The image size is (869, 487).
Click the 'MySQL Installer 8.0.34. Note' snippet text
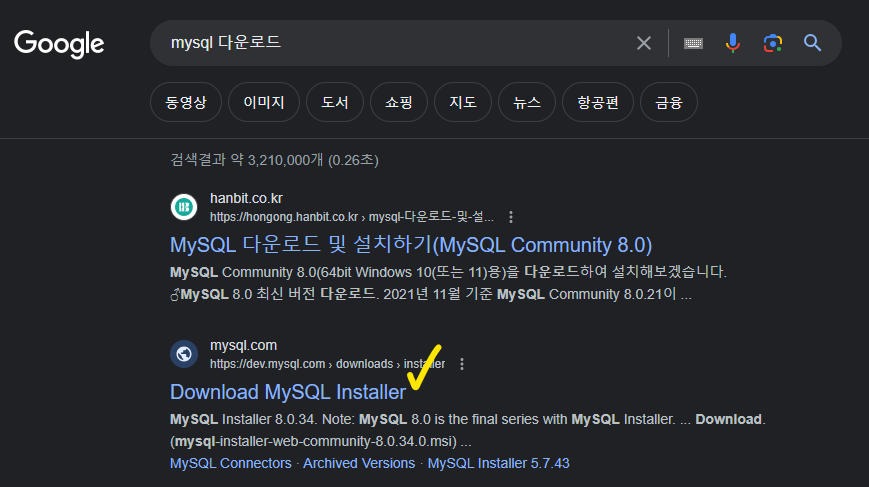click(x=467, y=430)
